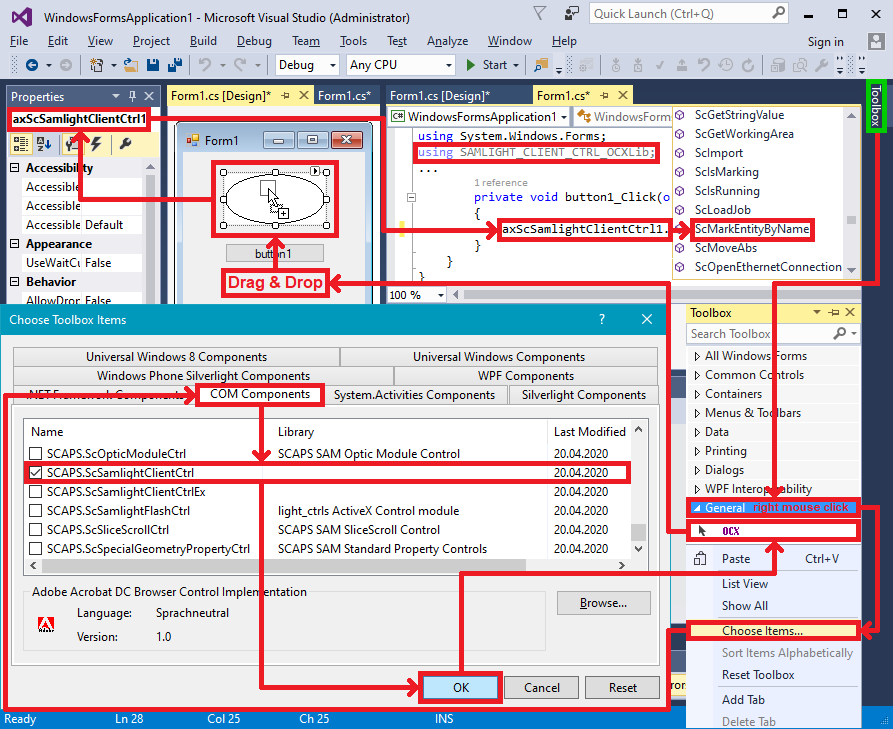
Task: Select Categorized view in Properties panel
Action: 21,144
